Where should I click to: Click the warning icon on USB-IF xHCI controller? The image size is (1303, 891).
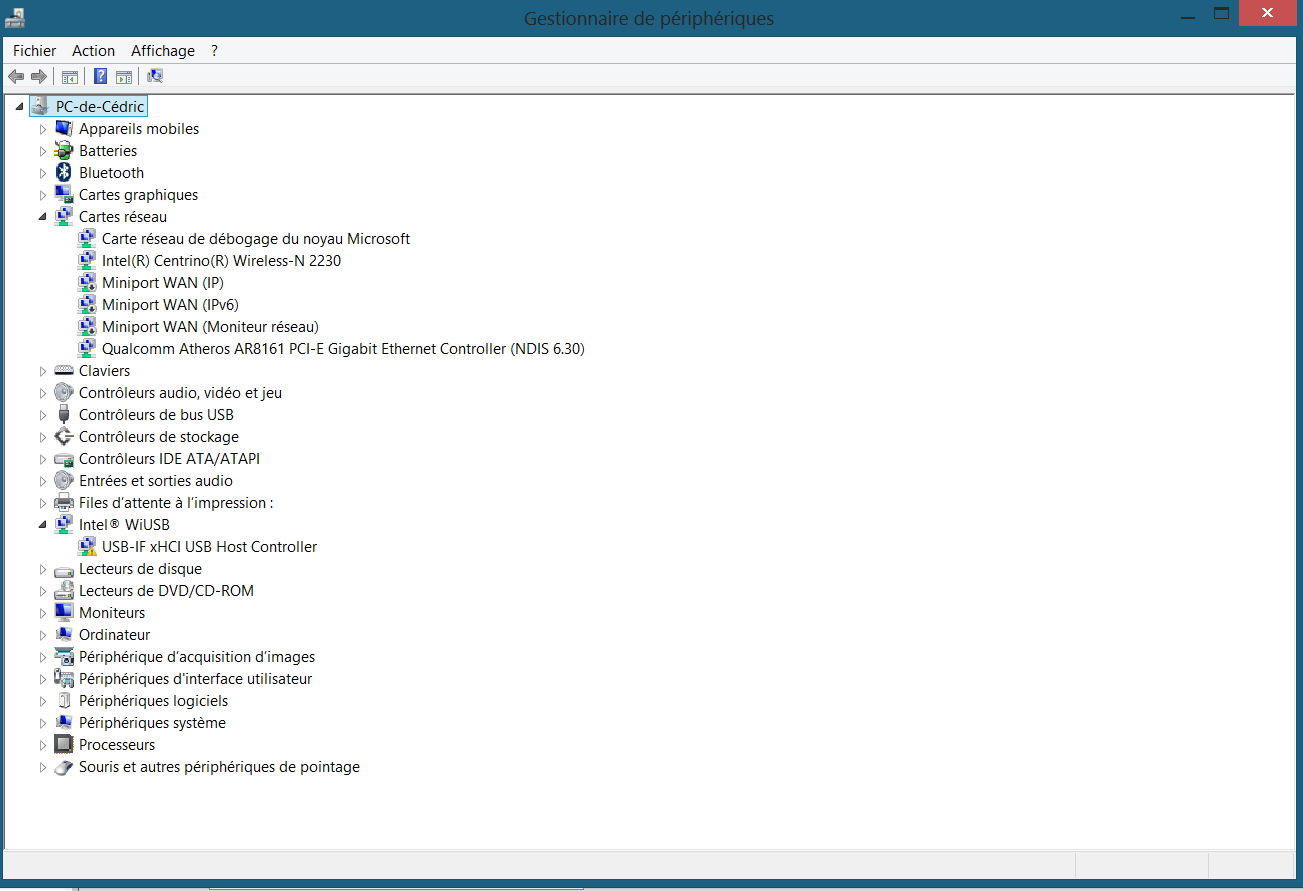87,546
